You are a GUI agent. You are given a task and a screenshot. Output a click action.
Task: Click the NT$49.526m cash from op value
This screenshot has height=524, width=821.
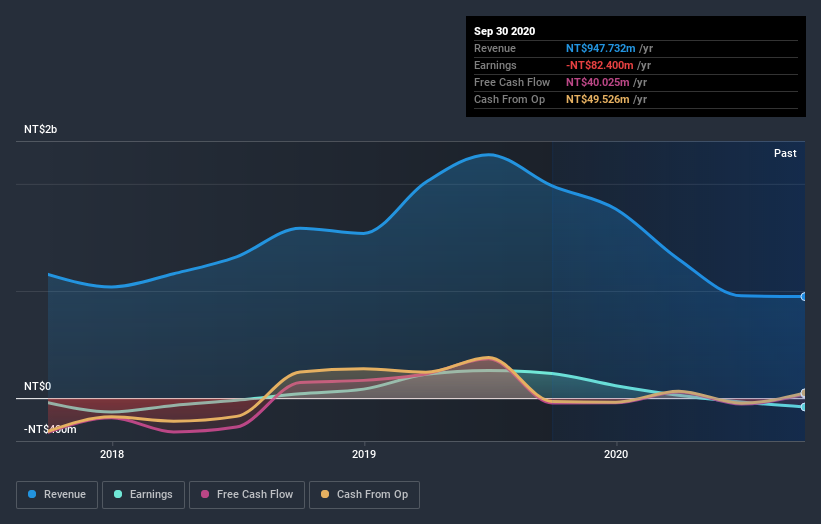click(x=597, y=99)
